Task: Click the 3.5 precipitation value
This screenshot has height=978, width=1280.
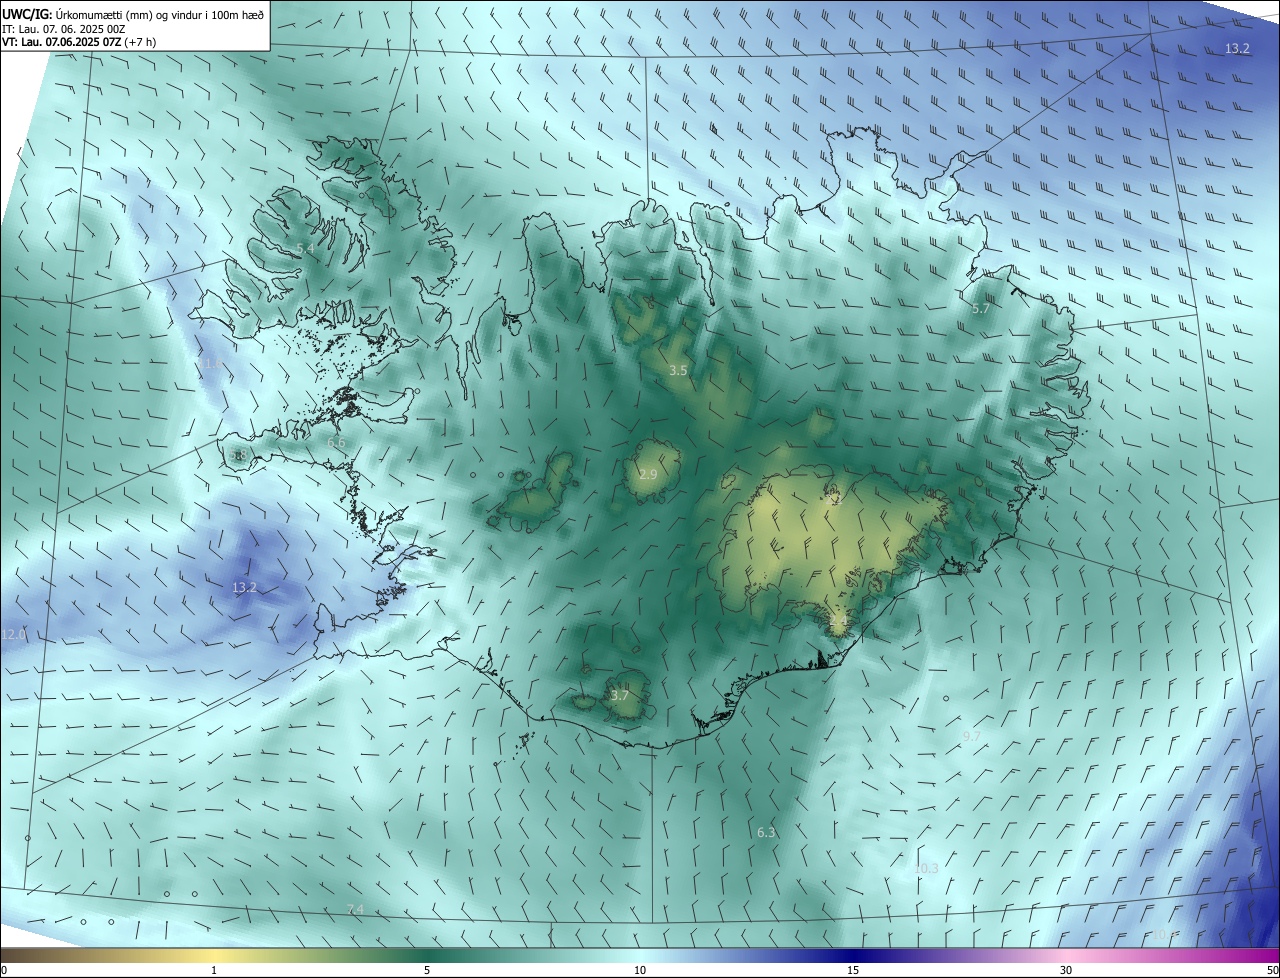Action: (678, 370)
